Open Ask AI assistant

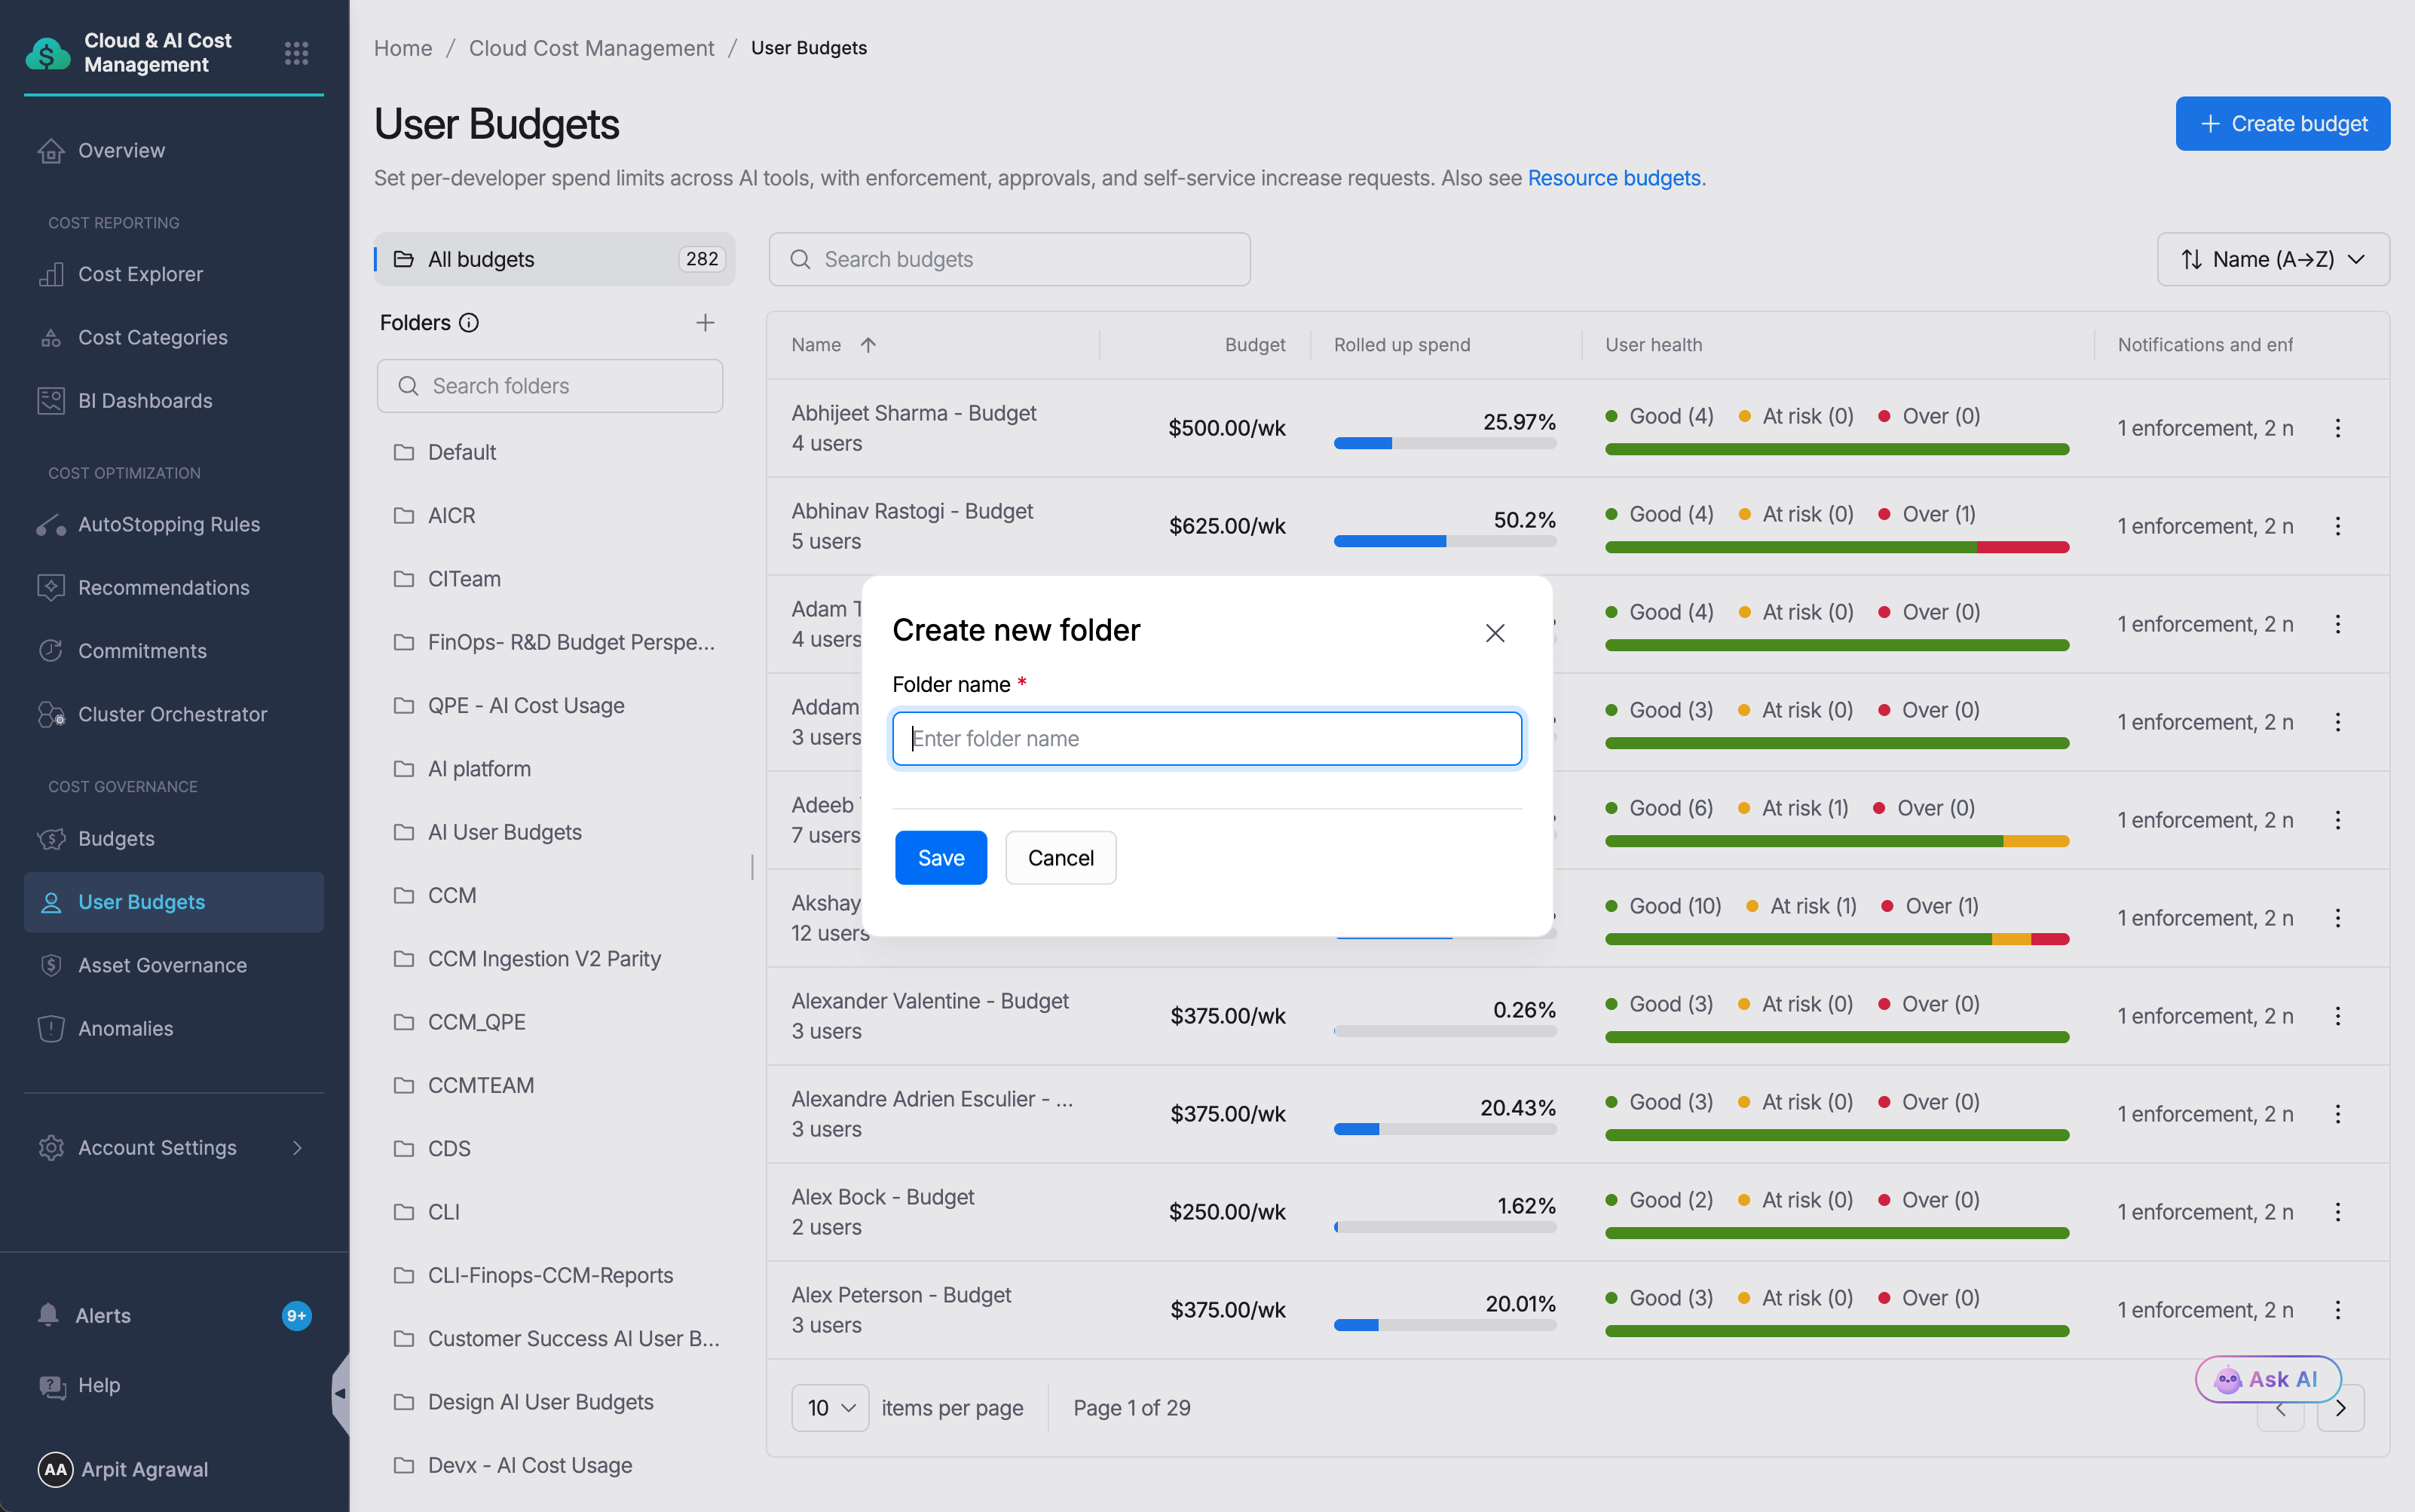2267,1379
